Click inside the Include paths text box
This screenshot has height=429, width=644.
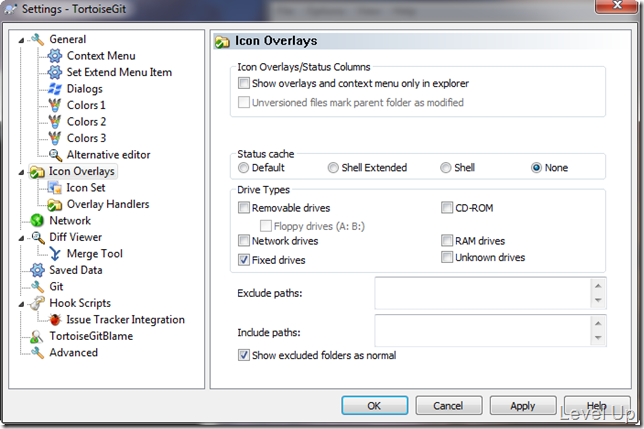[483, 331]
